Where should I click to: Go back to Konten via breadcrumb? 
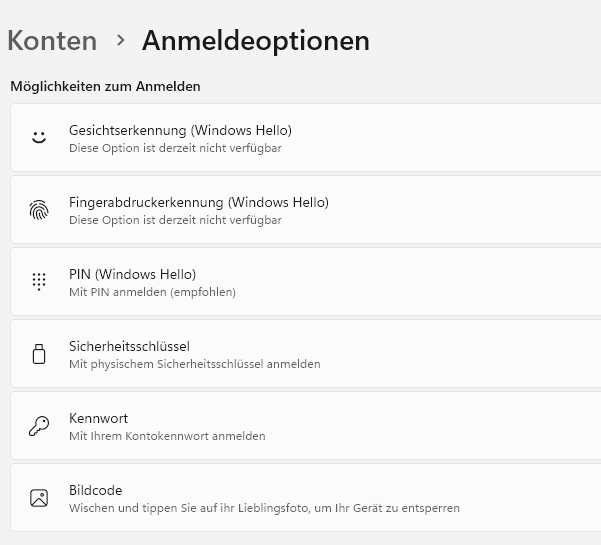(52, 40)
